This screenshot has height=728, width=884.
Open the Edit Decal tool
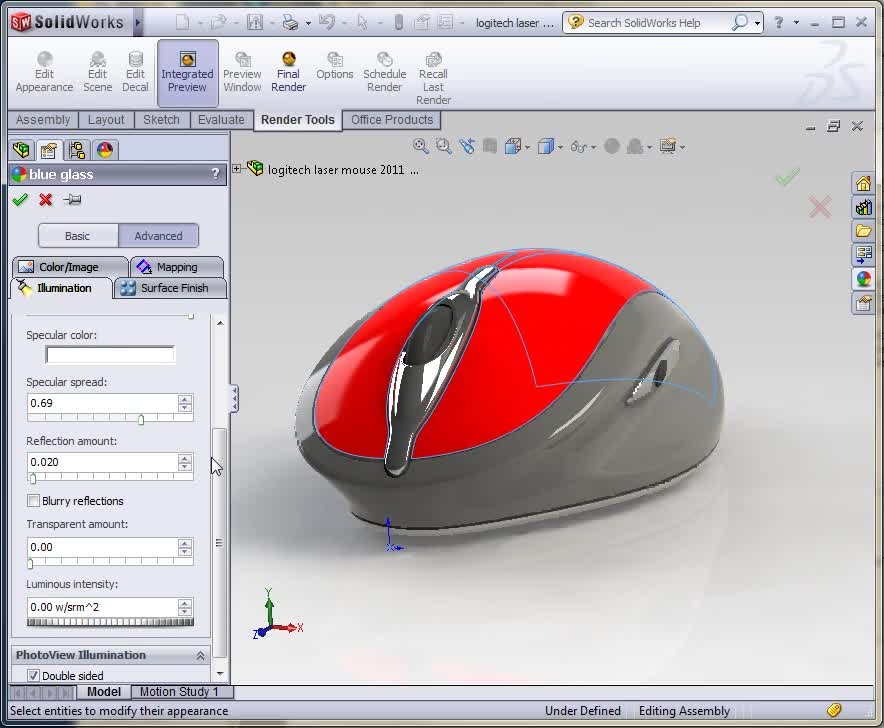[135, 72]
